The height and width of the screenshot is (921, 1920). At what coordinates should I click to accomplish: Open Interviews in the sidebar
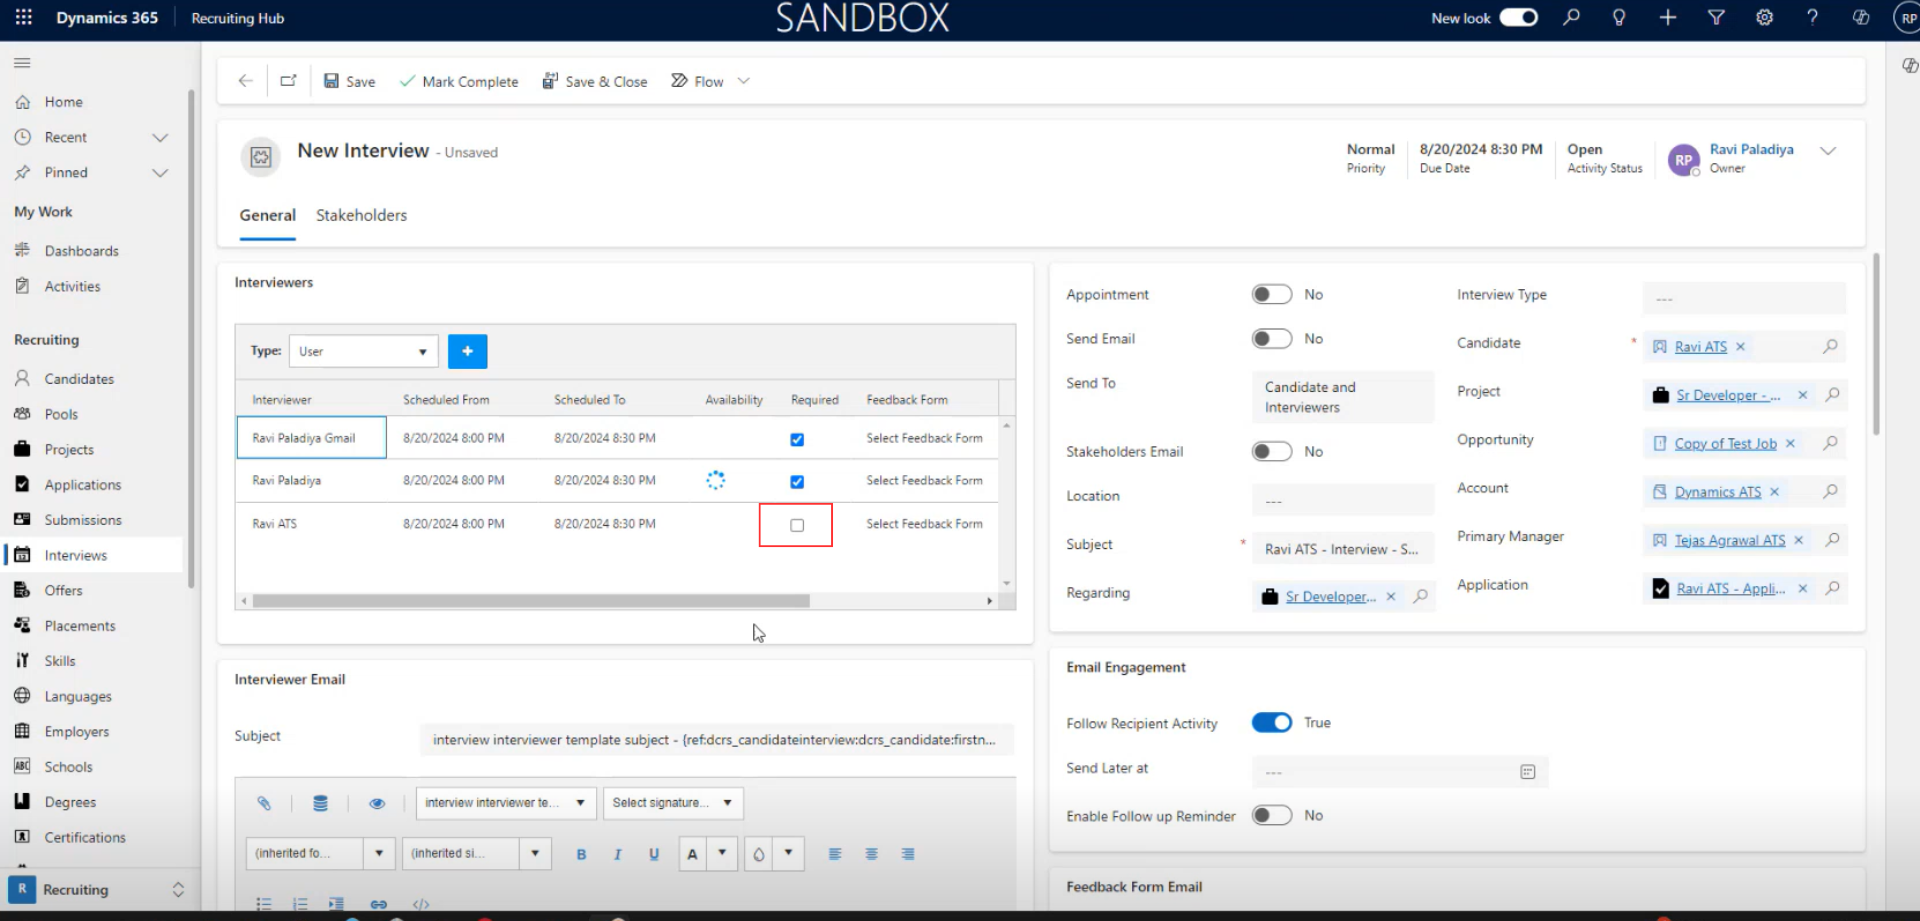[x=75, y=555]
